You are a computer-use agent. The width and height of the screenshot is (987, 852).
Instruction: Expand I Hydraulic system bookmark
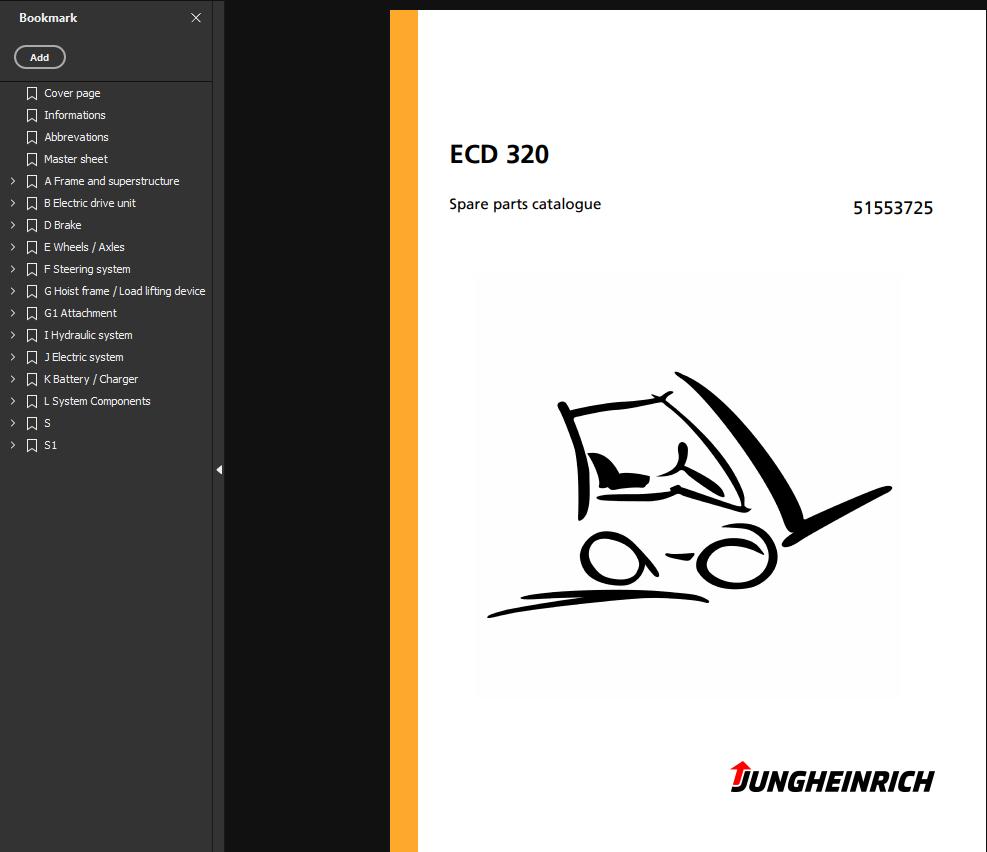[x=13, y=335]
